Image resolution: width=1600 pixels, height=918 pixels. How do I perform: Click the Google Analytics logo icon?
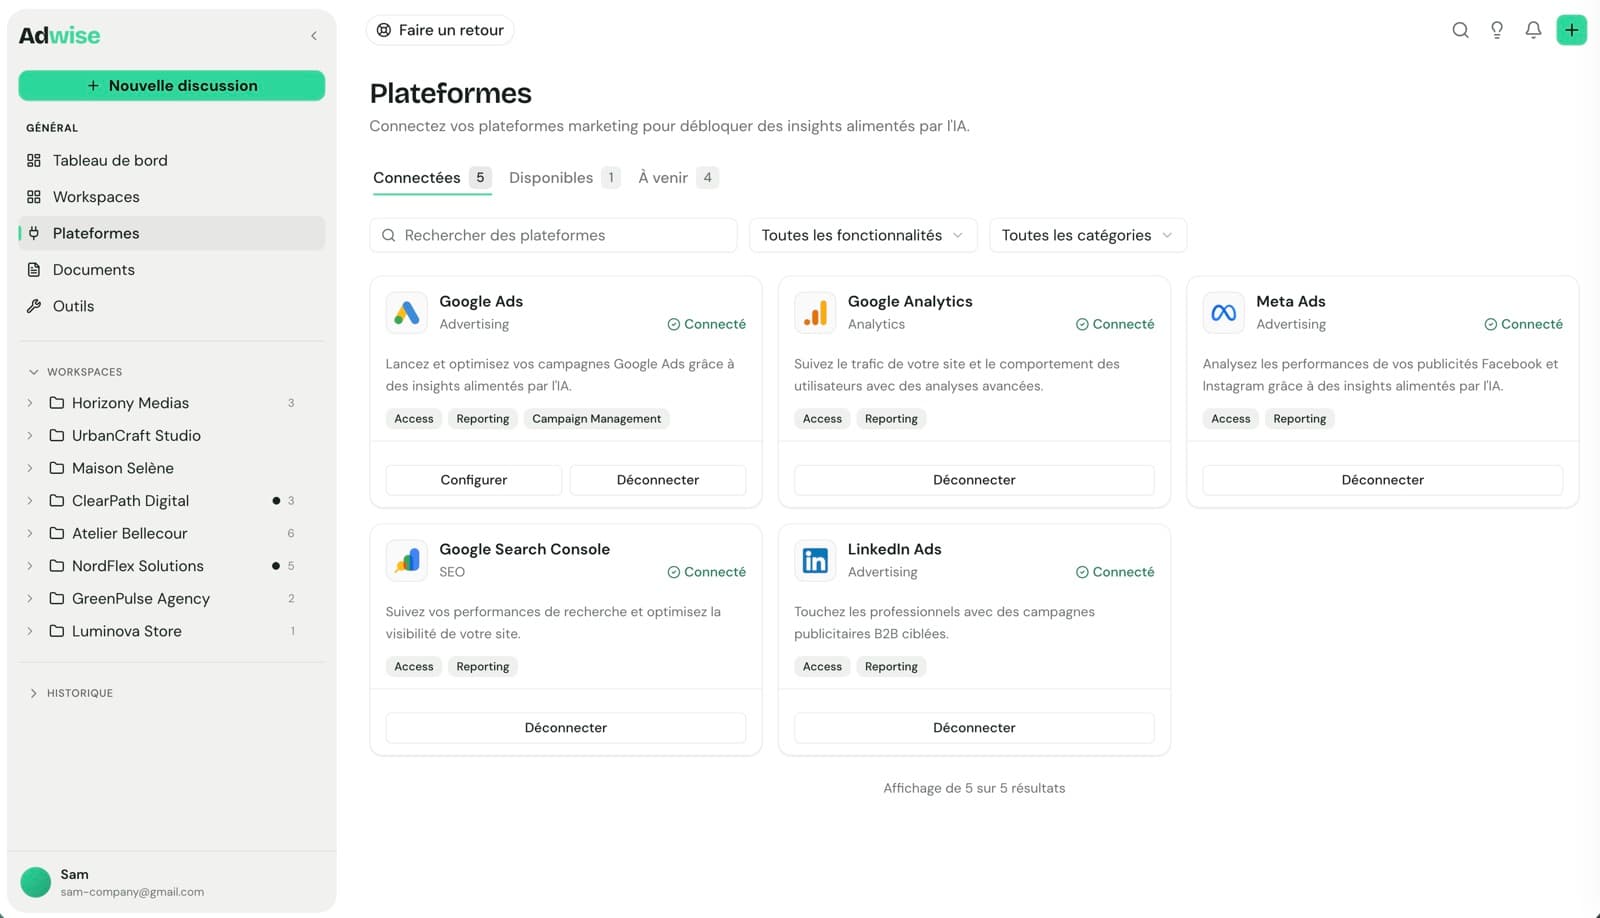coord(815,313)
